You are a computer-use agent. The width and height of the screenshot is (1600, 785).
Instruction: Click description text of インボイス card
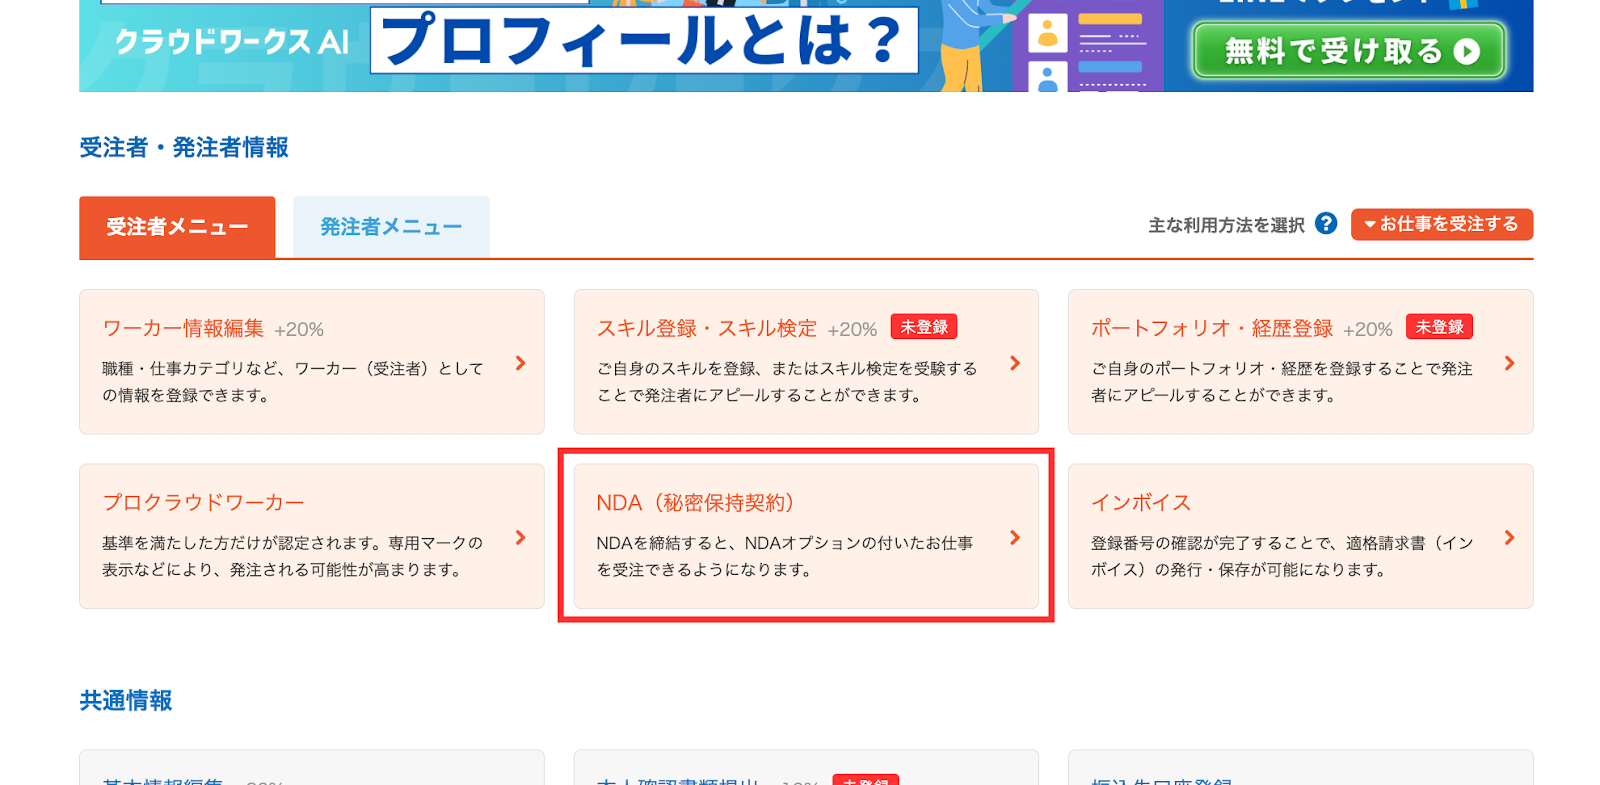[x=1282, y=556]
